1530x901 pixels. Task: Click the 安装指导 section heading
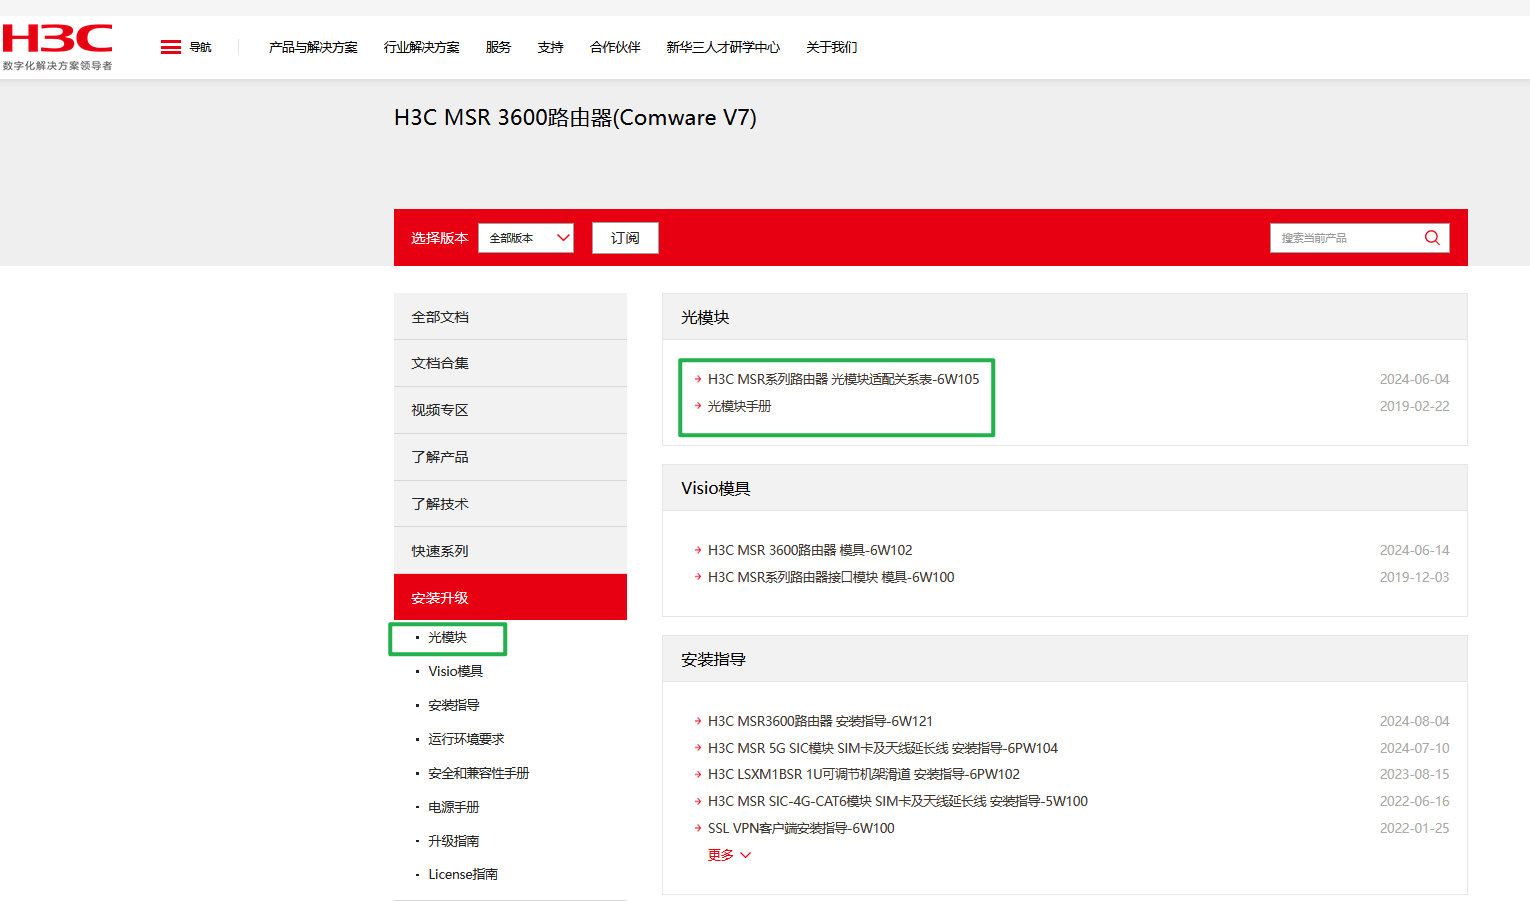click(713, 659)
